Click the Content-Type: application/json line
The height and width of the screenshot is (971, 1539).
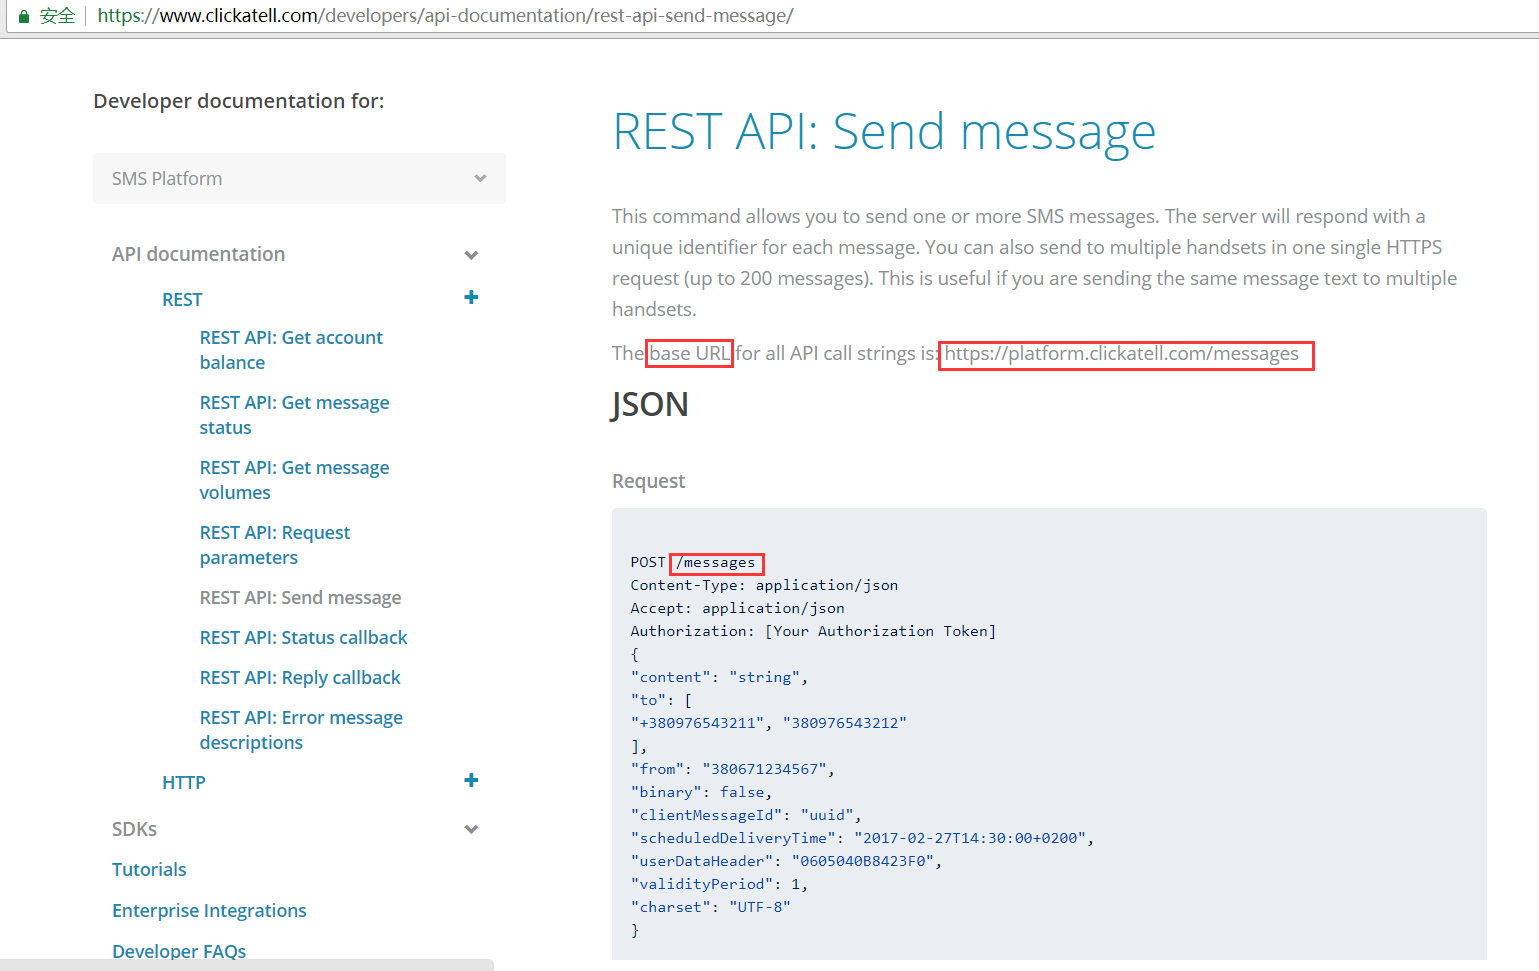coord(764,585)
